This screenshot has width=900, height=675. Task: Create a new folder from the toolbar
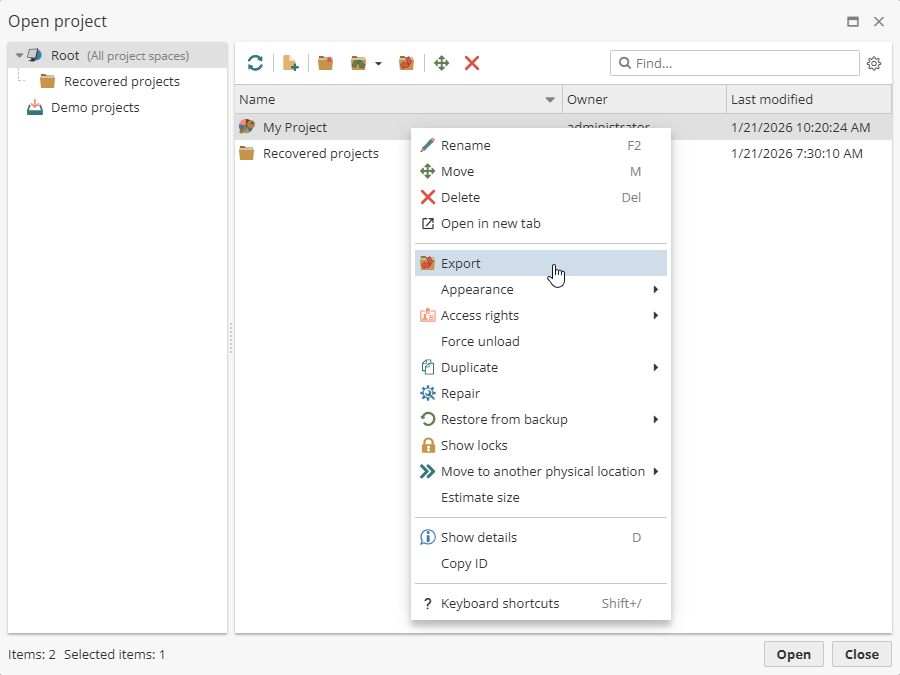[324, 63]
